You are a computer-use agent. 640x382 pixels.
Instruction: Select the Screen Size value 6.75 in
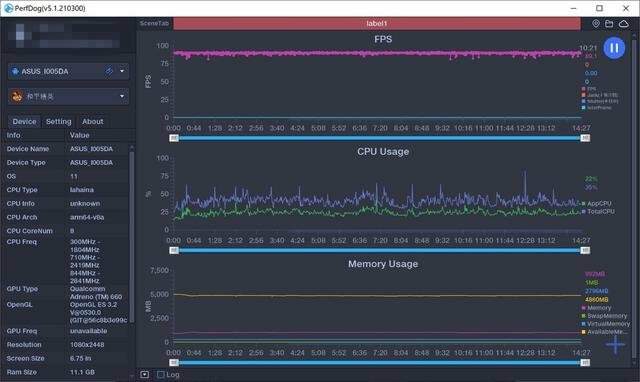[x=80, y=358]
